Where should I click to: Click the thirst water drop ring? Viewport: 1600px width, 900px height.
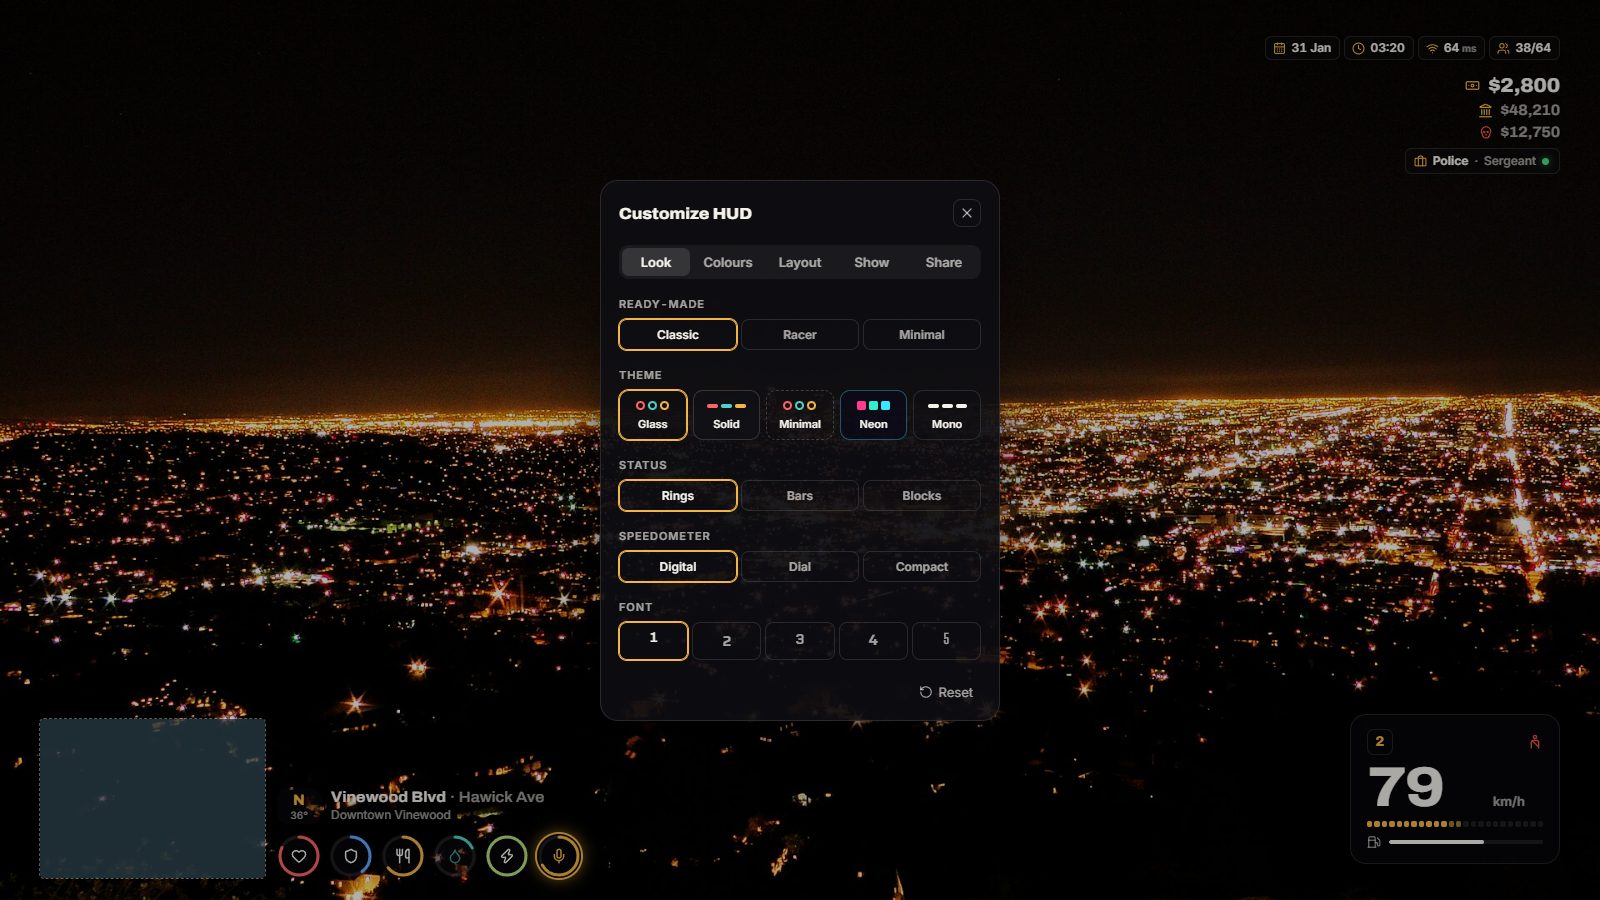pyautogui.click(x=455, y=856)
